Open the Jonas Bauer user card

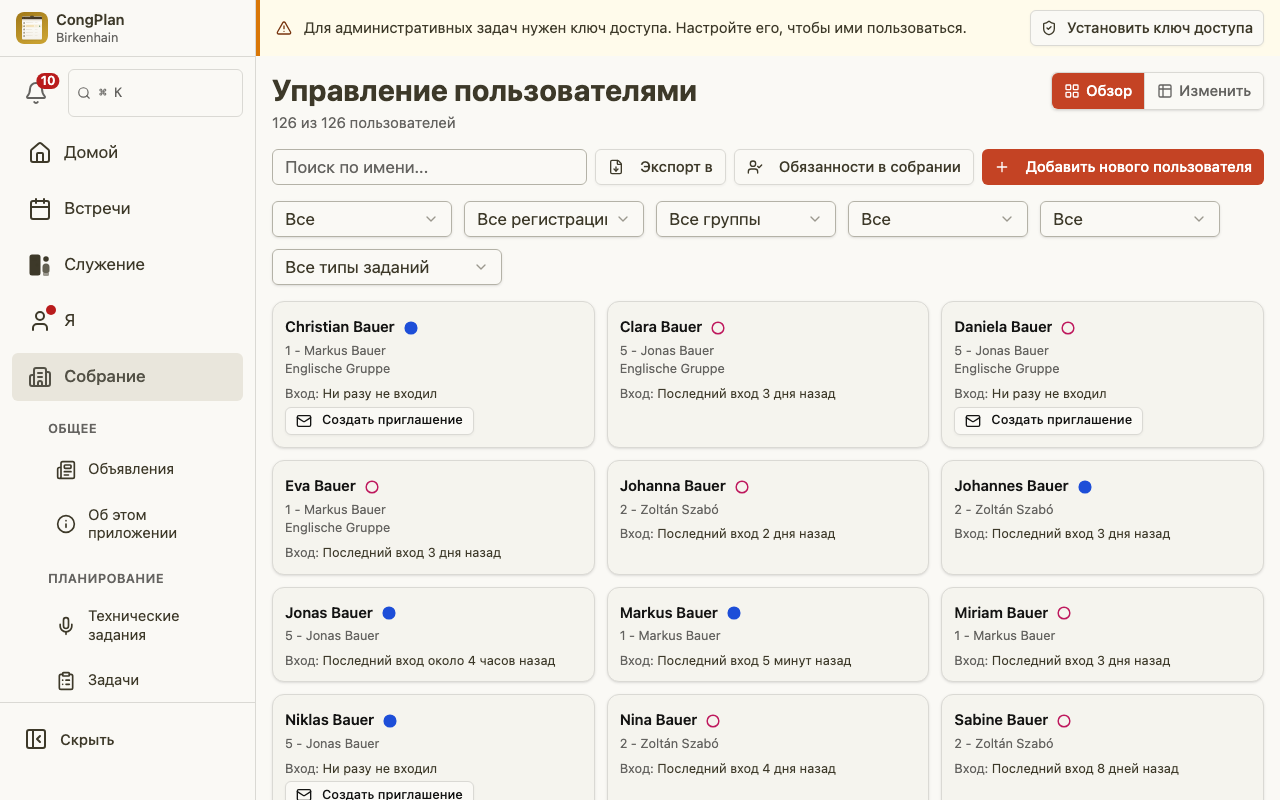pos(433,635)
